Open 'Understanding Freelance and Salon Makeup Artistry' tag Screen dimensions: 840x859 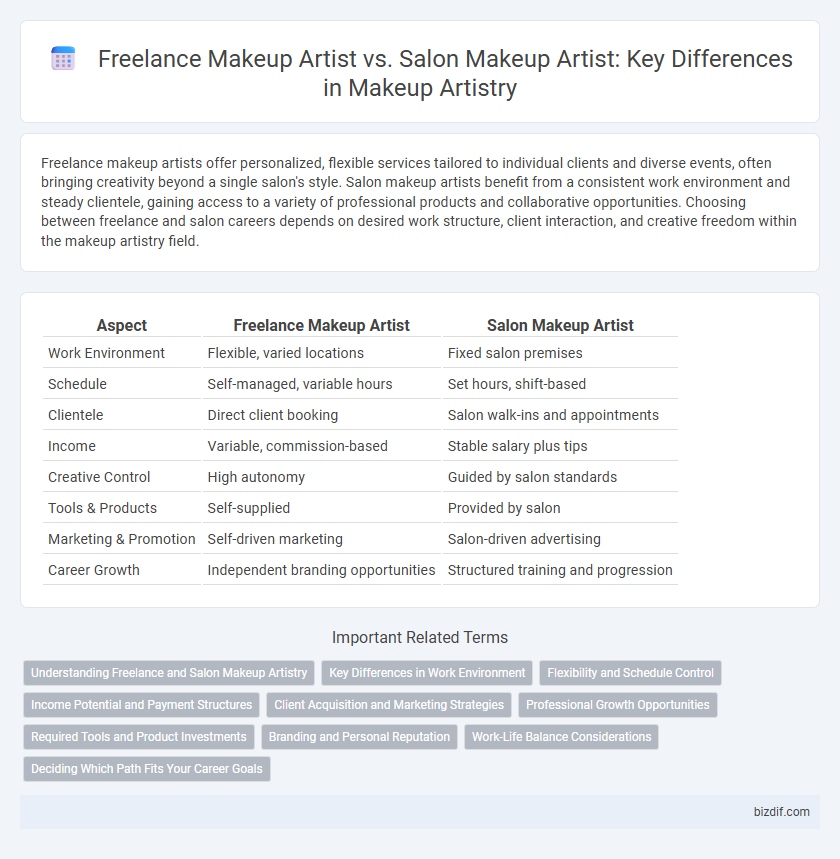(169, 673)
